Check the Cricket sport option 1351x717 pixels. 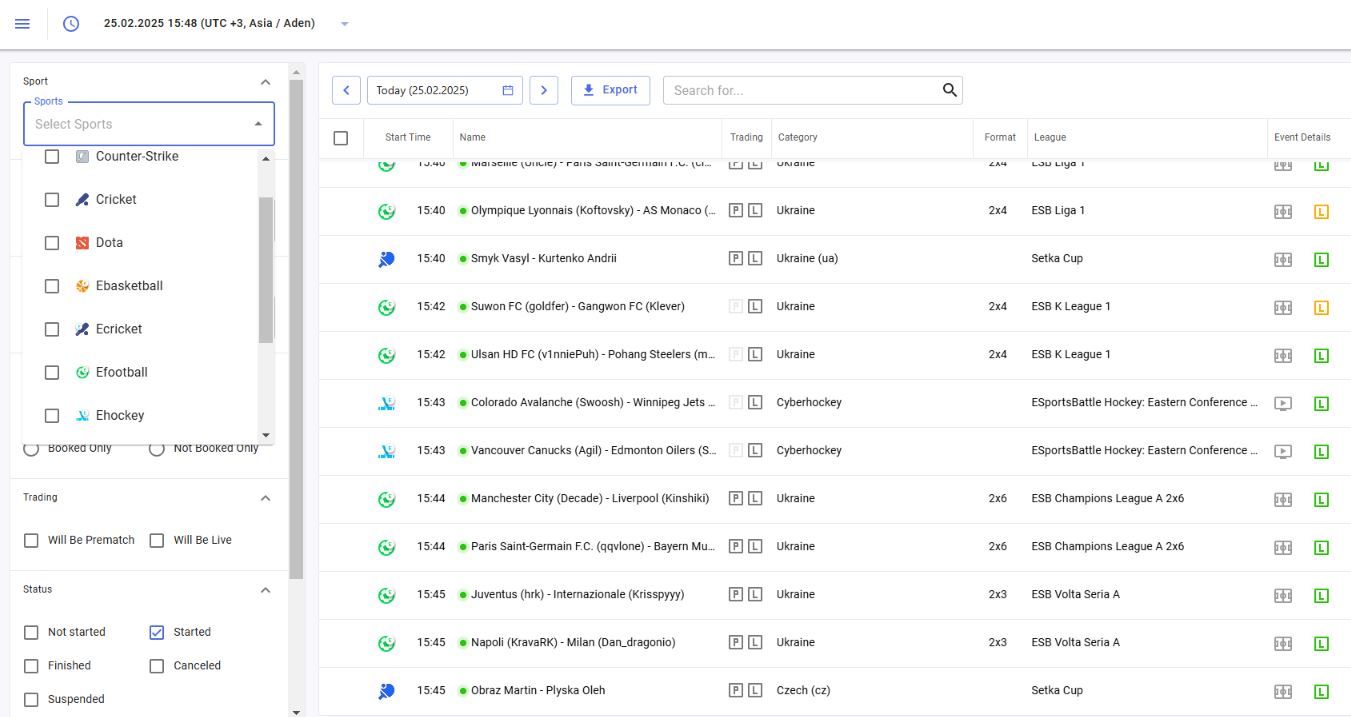pos(52,200)
